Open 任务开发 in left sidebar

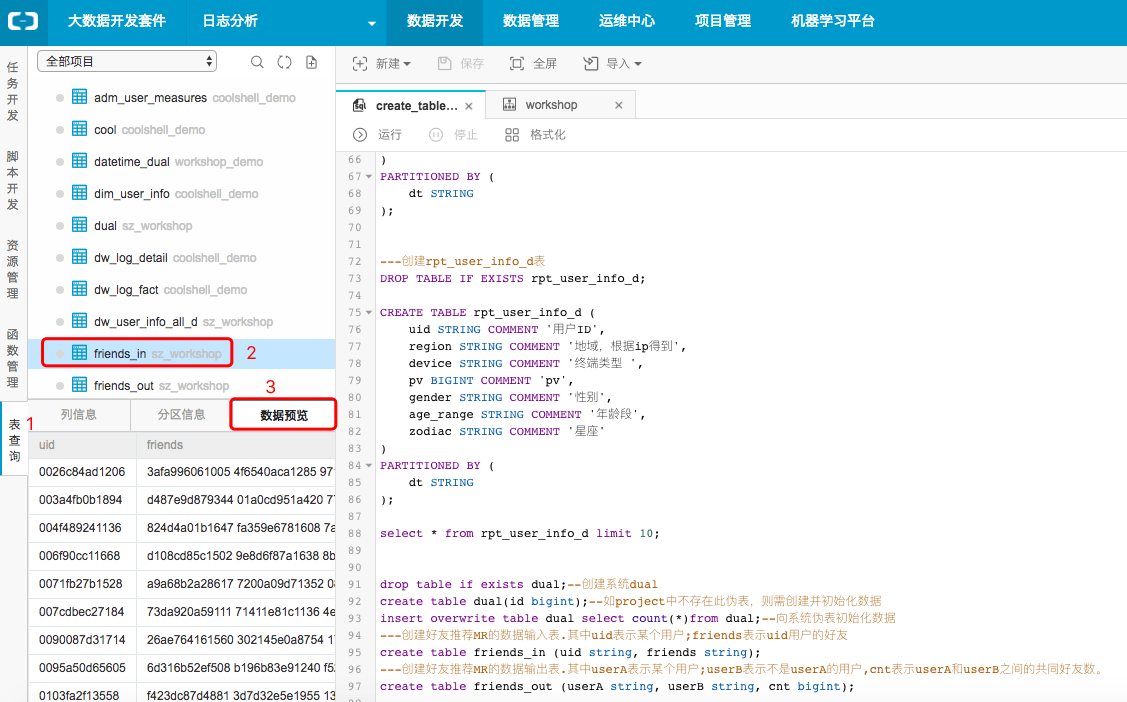(x=13, y=91)
